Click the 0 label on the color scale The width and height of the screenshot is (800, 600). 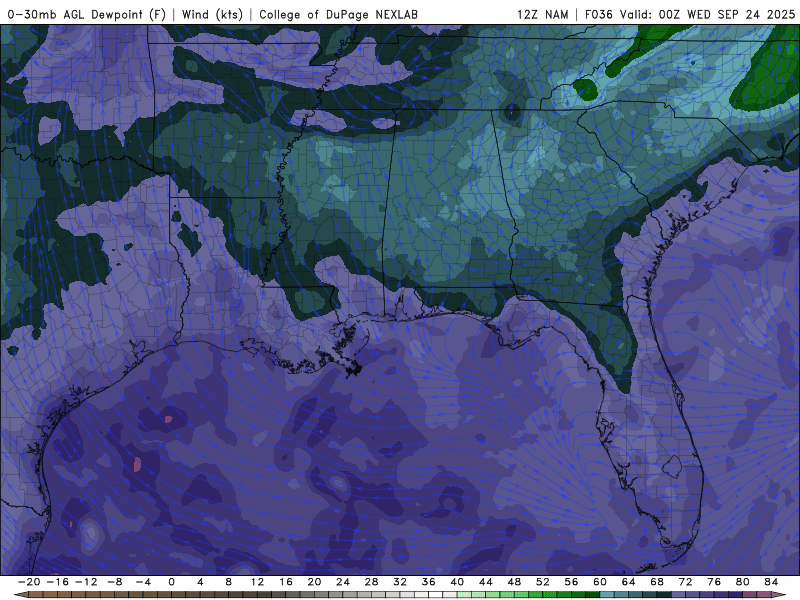point(171,582)
